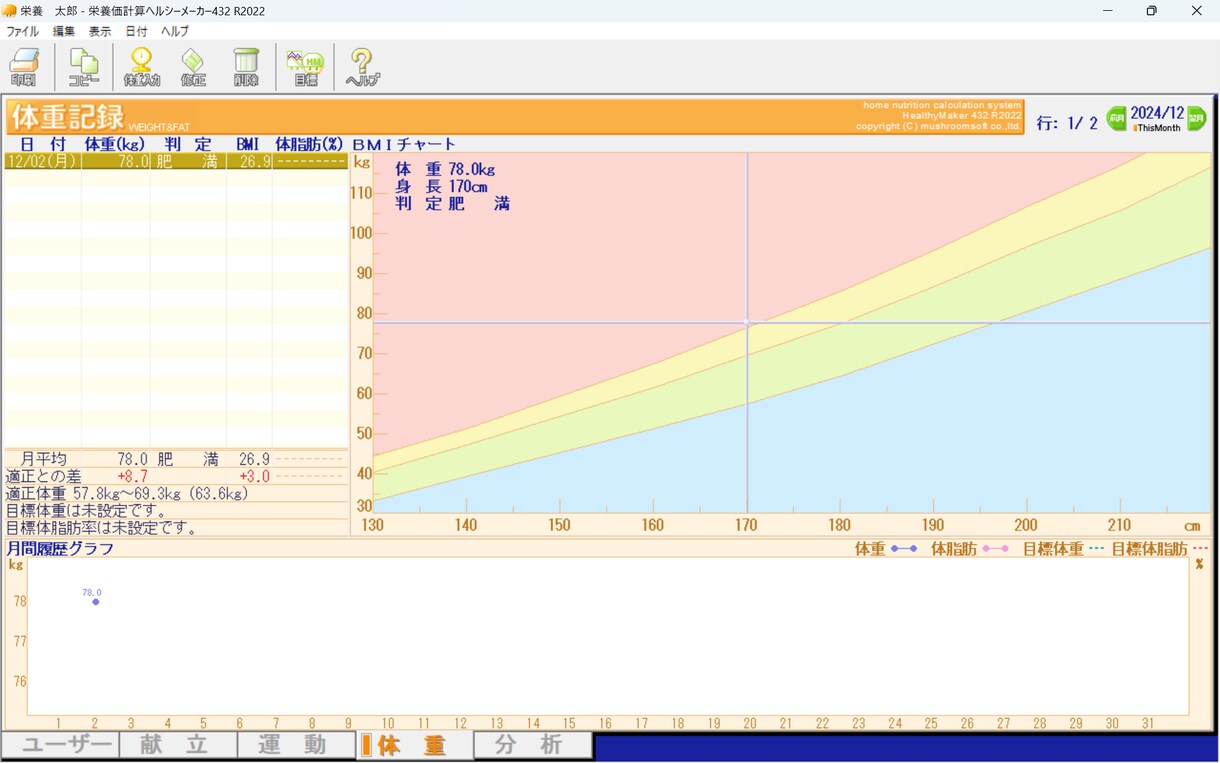
Task: Switch to the 献立 tab
Action: click(x=178, y=745)
